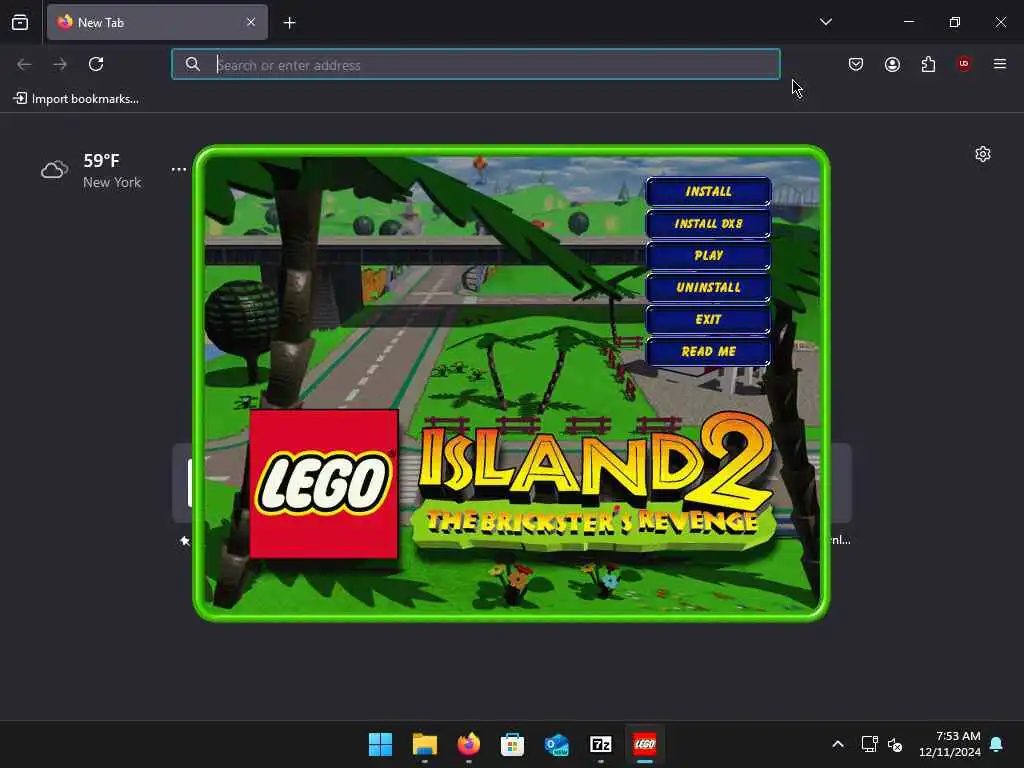1024x768 pixels.
Task: Switch to Firefox in taskbar
Action: tap(468, 744)
